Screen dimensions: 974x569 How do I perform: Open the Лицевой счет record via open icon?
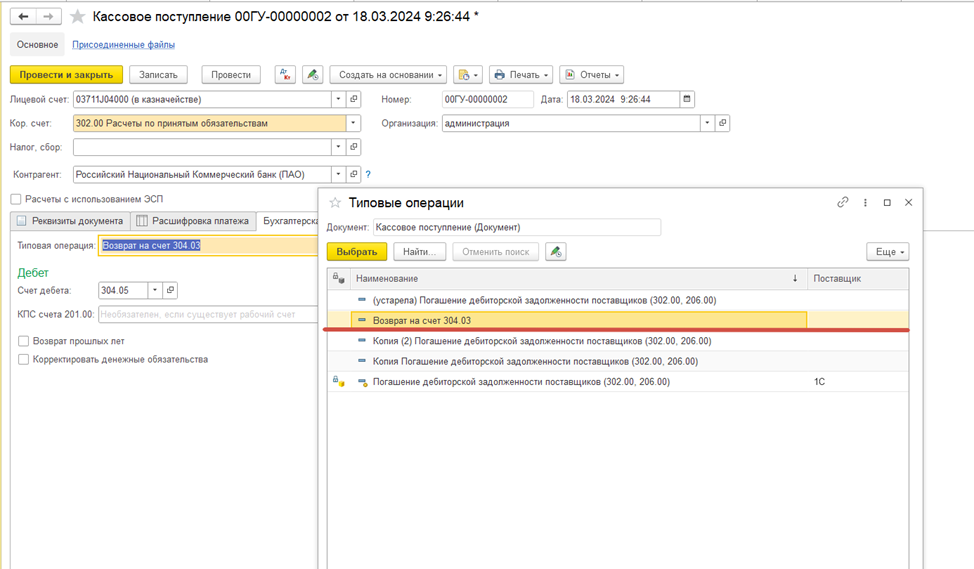pos(353,99)
